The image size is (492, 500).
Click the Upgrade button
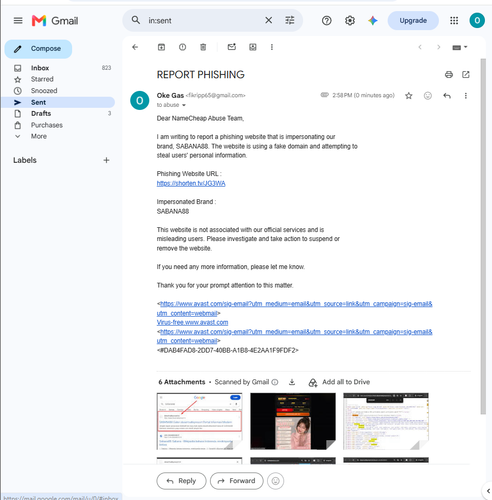click(x=413, y=21)
